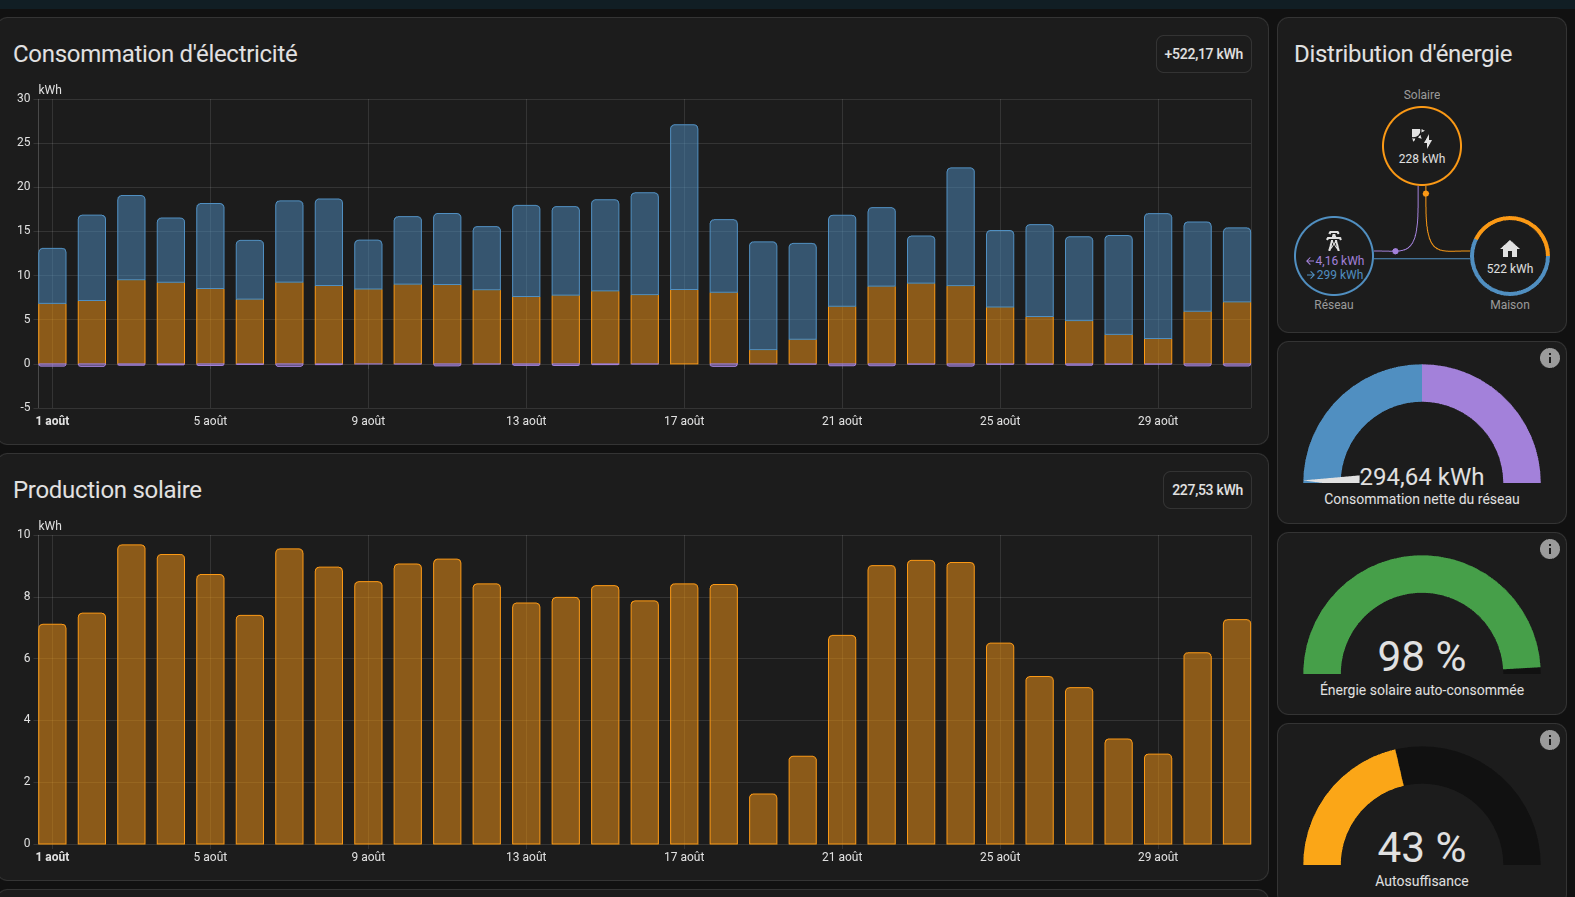Click the +522,17 kWh consumption total badge

click(x=1203, y=54)
